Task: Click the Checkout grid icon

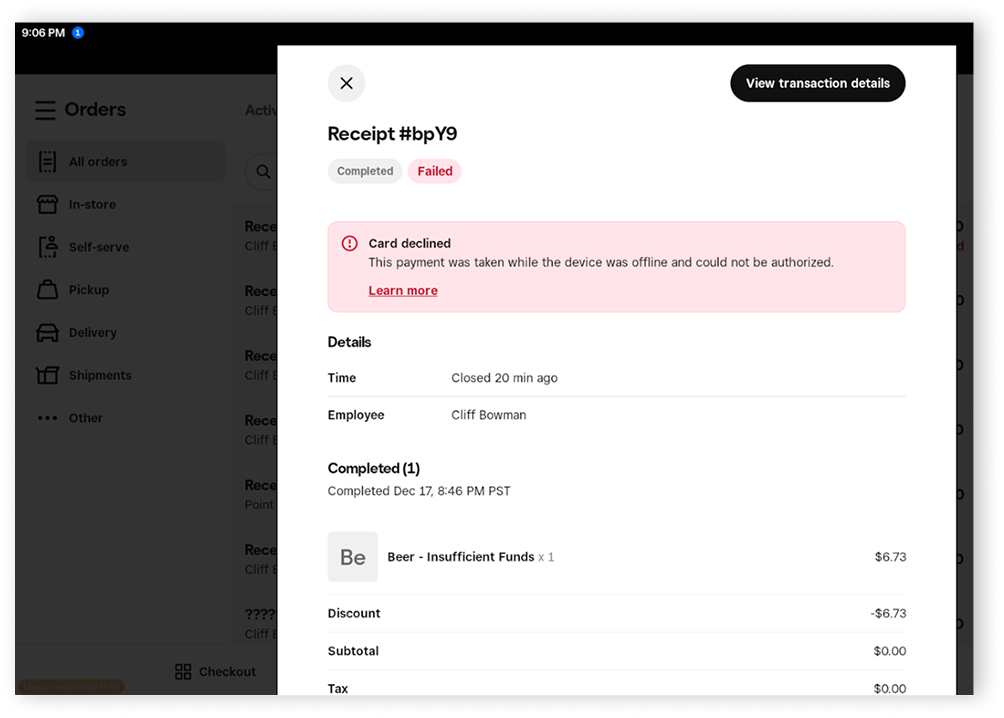Action: pos(183,671)
